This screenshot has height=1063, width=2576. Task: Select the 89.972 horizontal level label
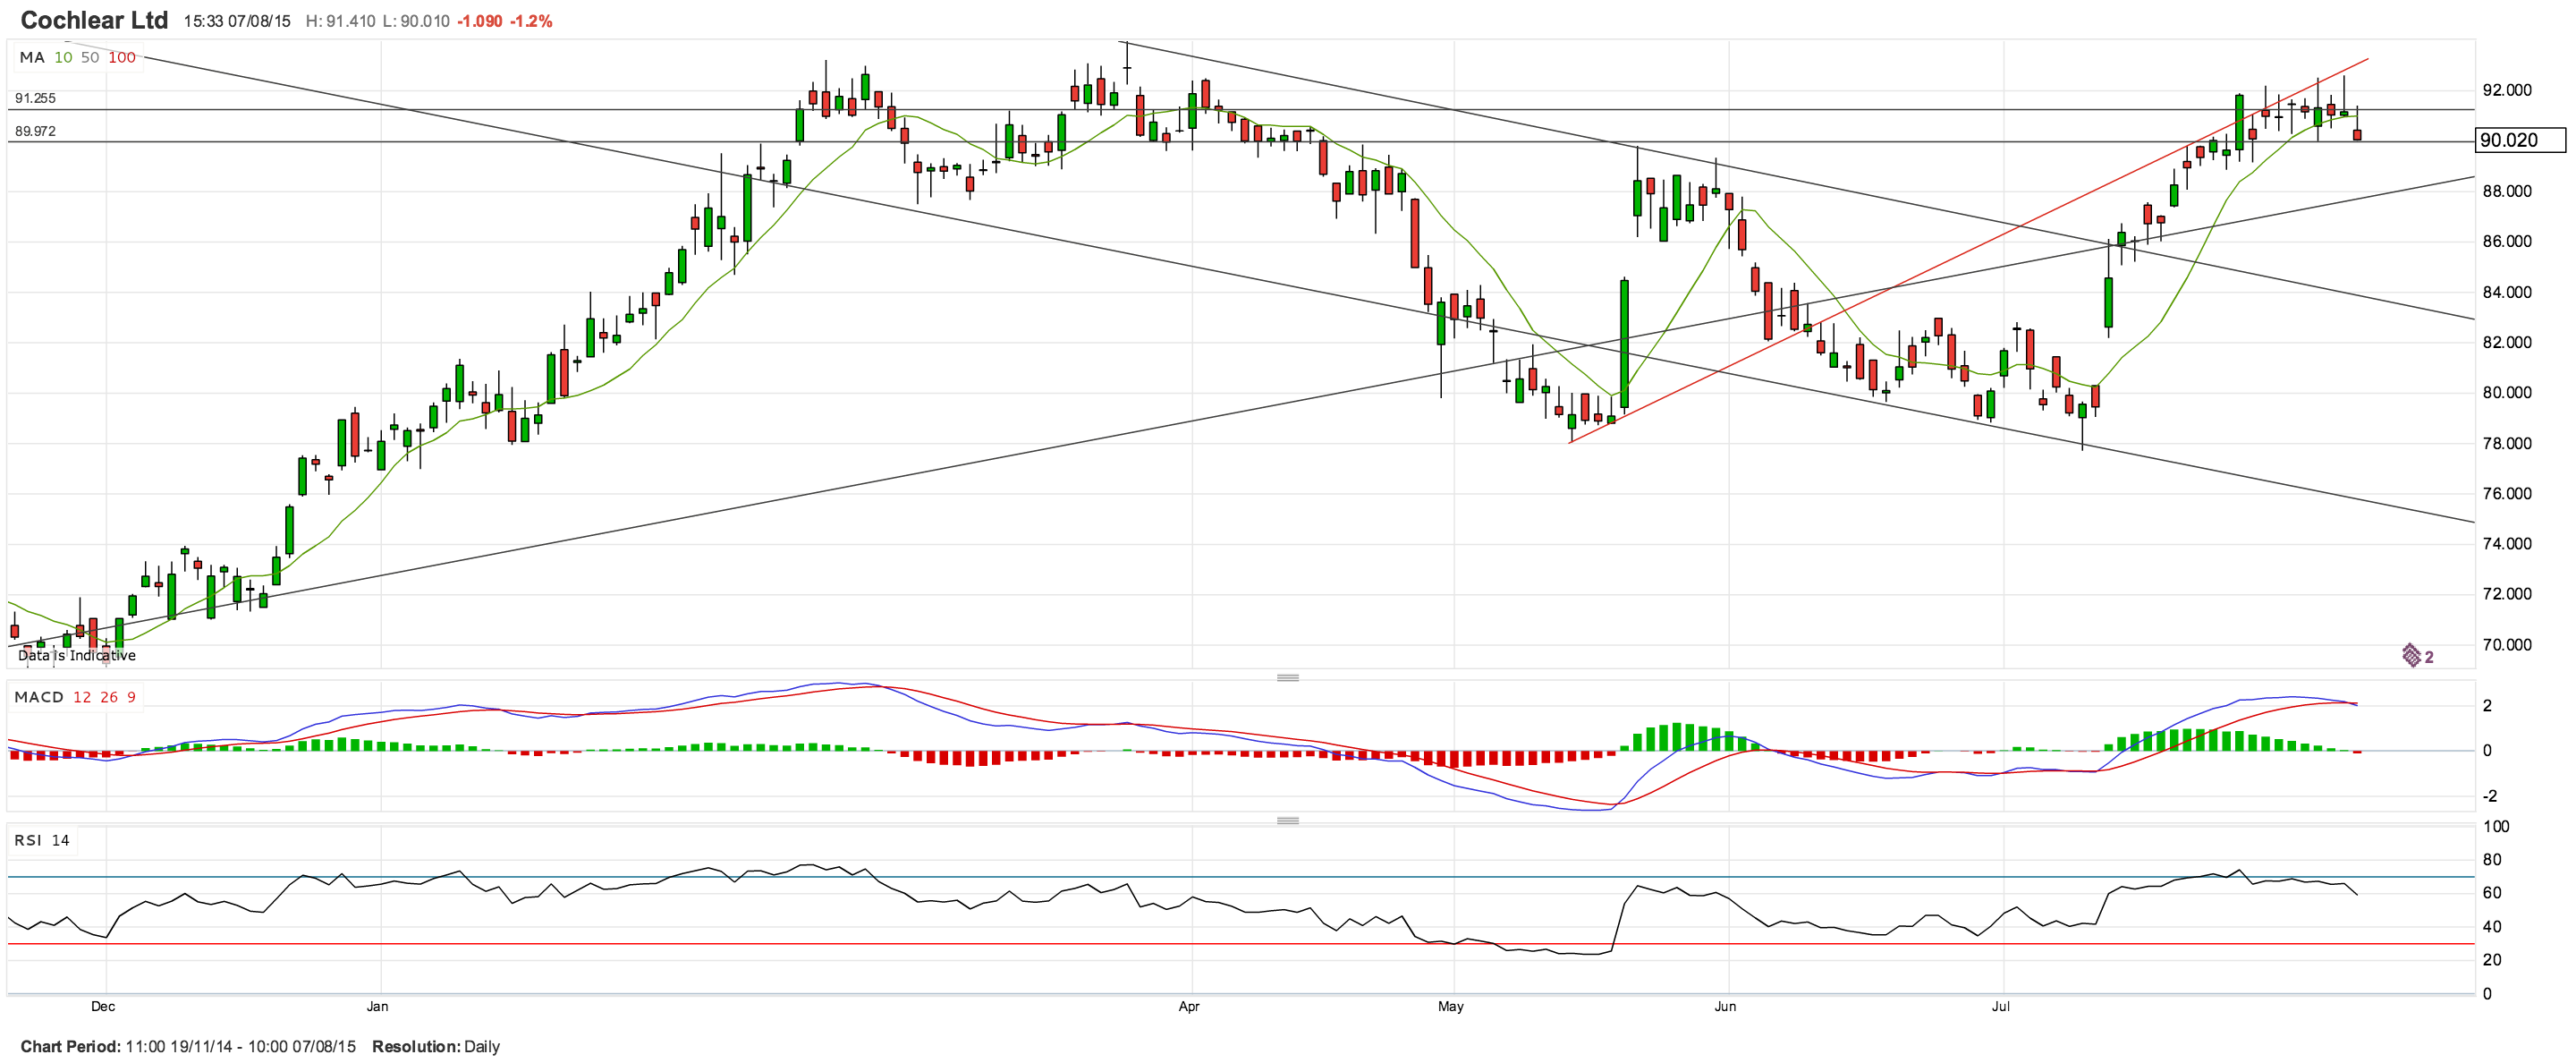35,131
